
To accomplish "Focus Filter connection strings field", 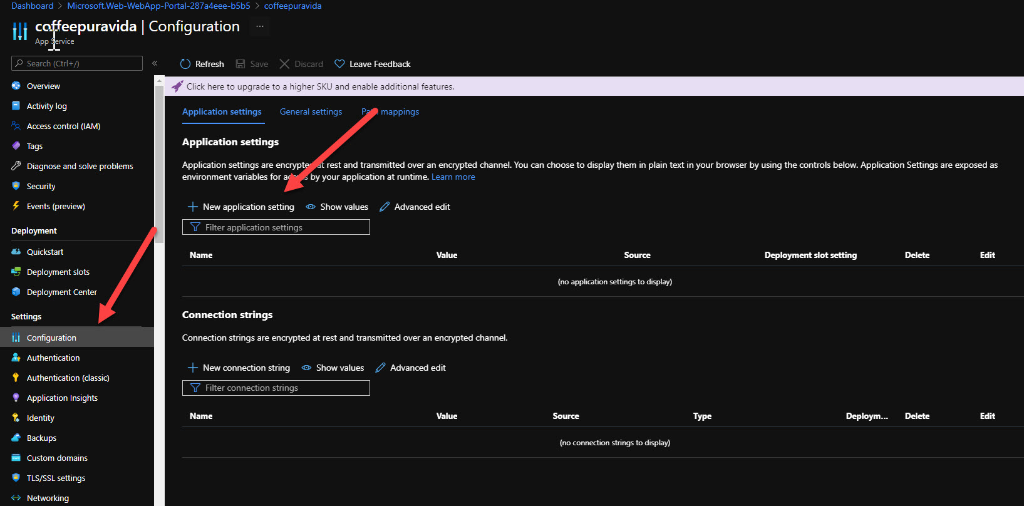I will coord(276,388).
